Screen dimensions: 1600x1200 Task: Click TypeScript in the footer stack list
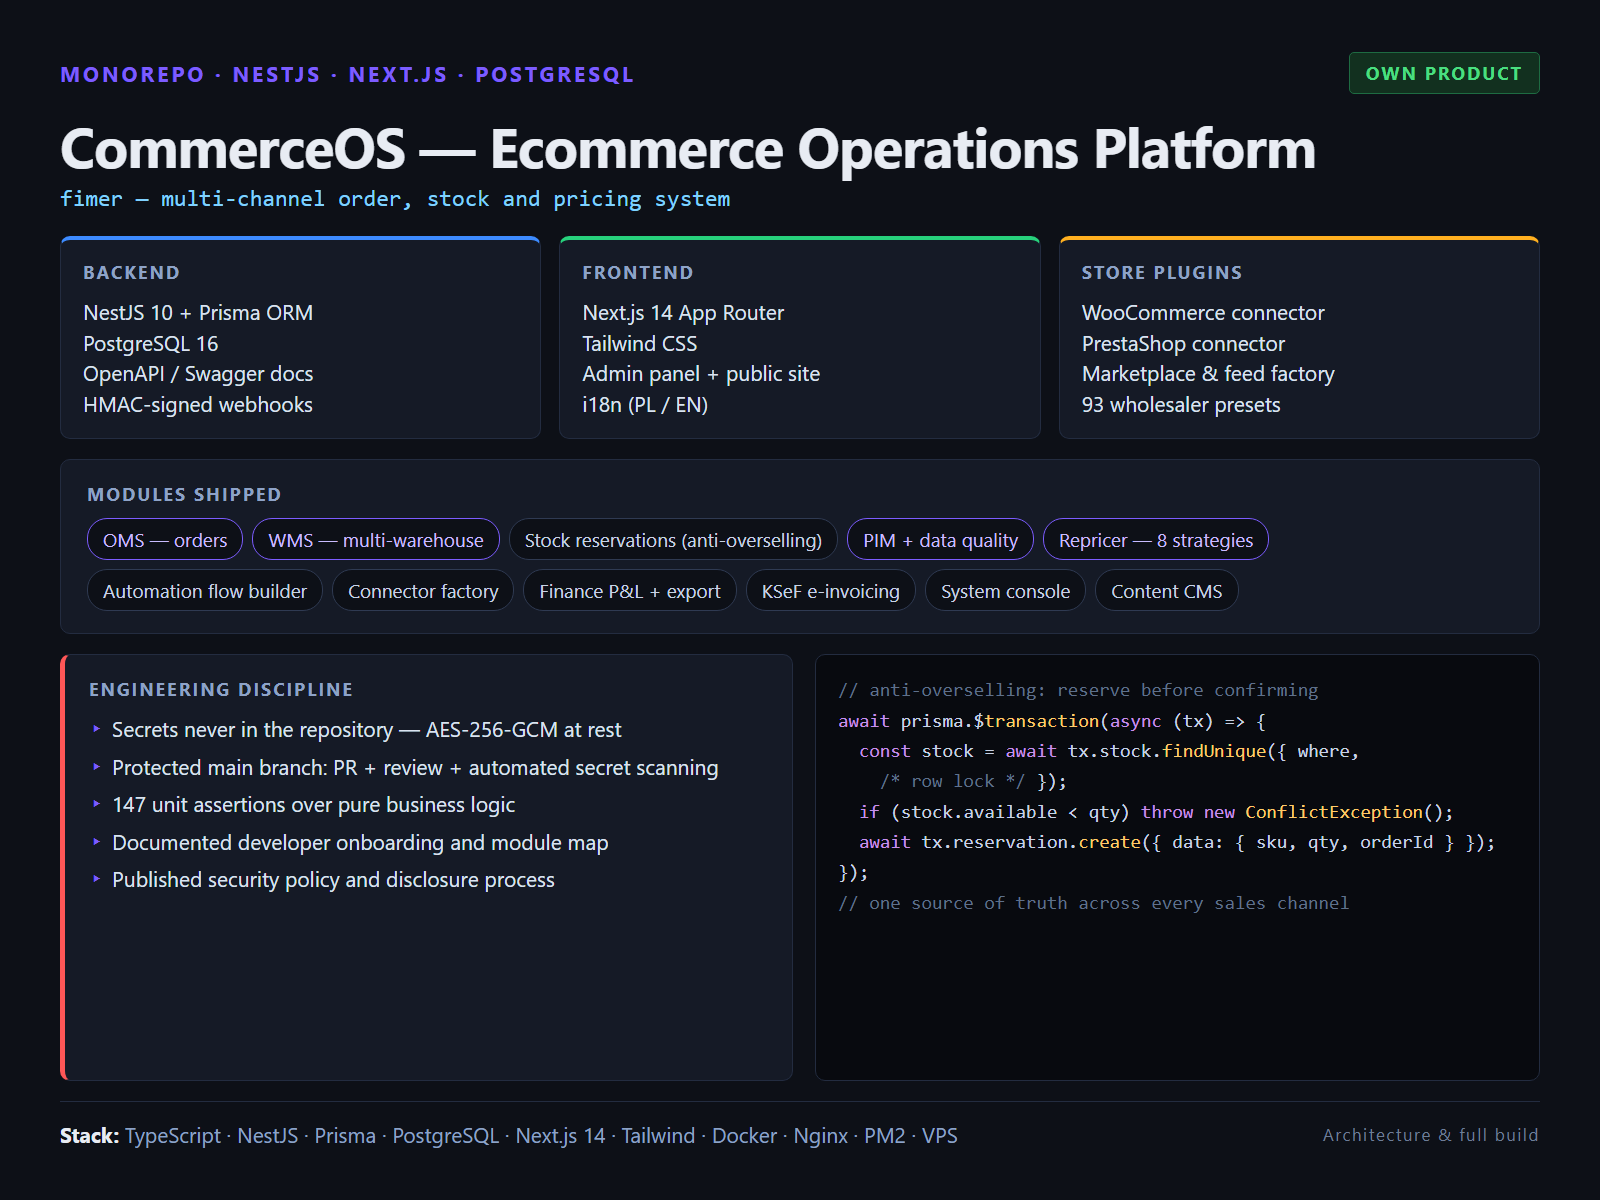(173, 1136)
